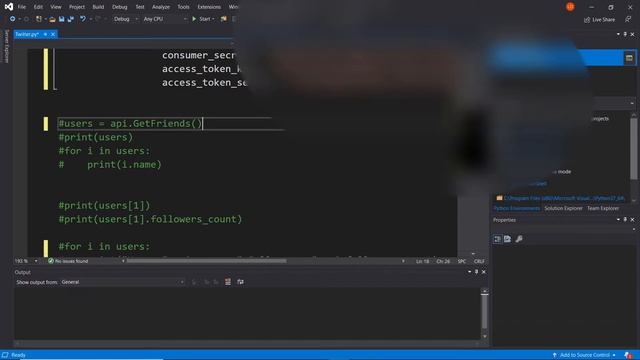Click the Send Feedback icon beside Live Share
The image size is (640, 360).
pyautogui.click(x=628, y=19)
